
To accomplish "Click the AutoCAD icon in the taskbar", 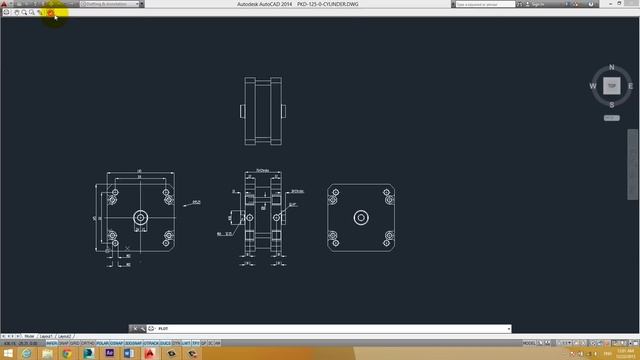I will [150, 353].
